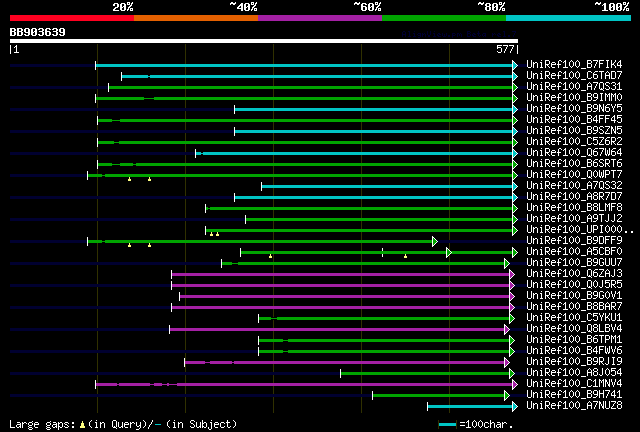Select the UniRef100_B9SZN5 label
Viewport: 640px width, 432px height.
(x=574, y=131)
